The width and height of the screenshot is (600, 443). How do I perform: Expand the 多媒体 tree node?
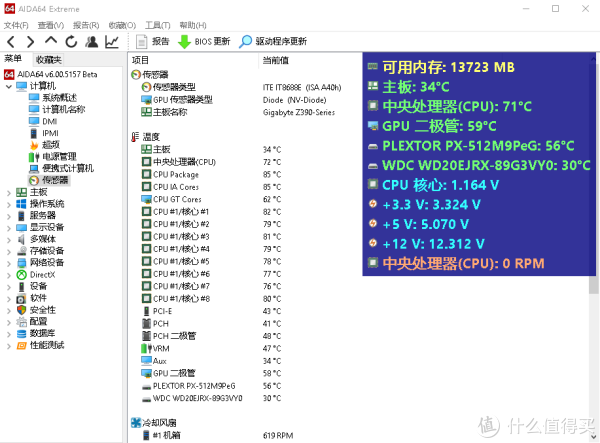pyautogui.click(x=8, y=240)
